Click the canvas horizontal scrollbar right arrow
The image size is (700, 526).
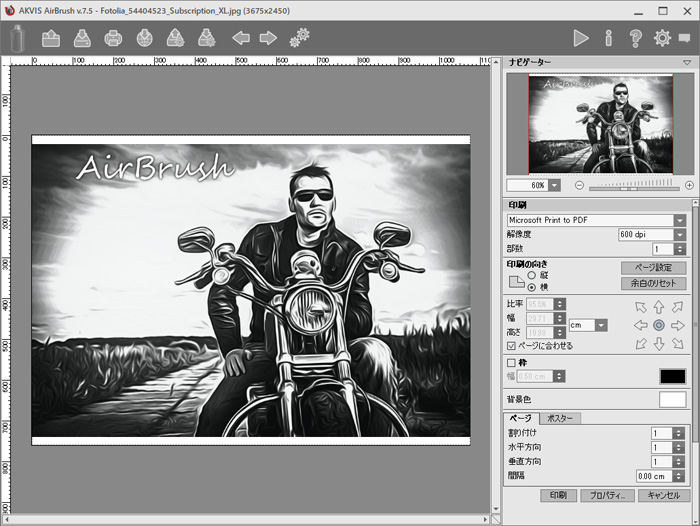pyautogui.click(x=485, y=520)
